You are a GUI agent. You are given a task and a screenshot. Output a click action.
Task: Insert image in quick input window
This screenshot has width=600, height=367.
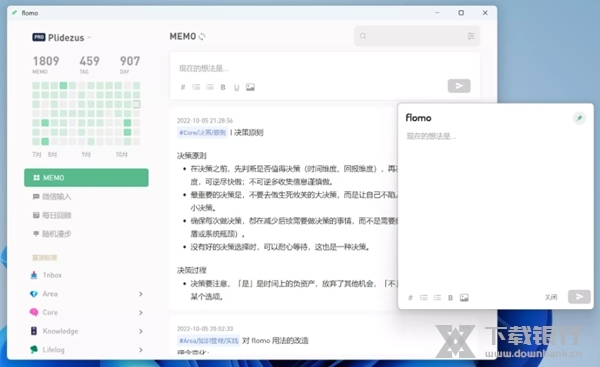point(464,297)
